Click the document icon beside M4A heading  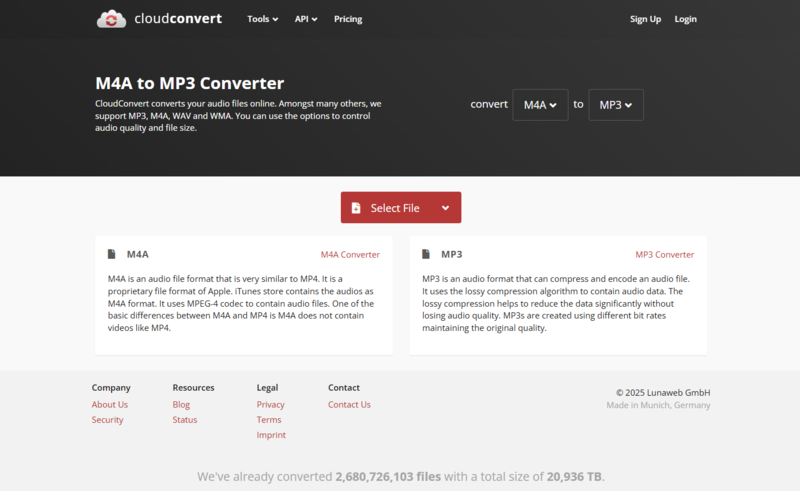click(112, 254)
